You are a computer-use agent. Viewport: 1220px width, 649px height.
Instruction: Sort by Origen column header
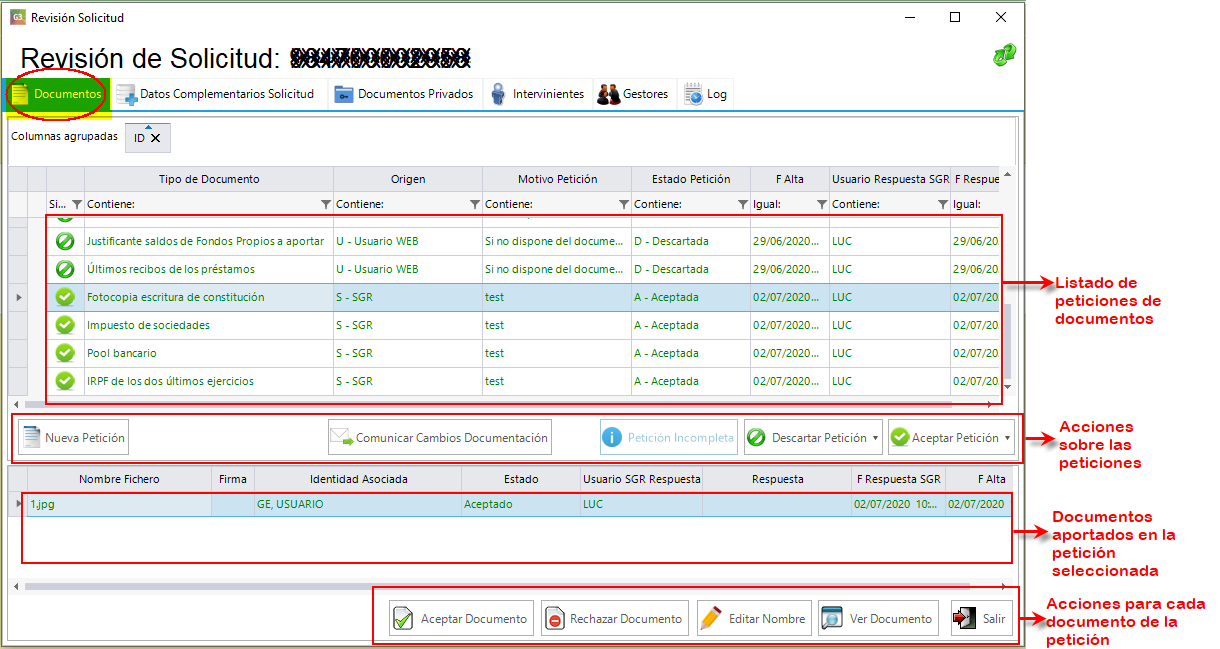(x=408, y=179)
